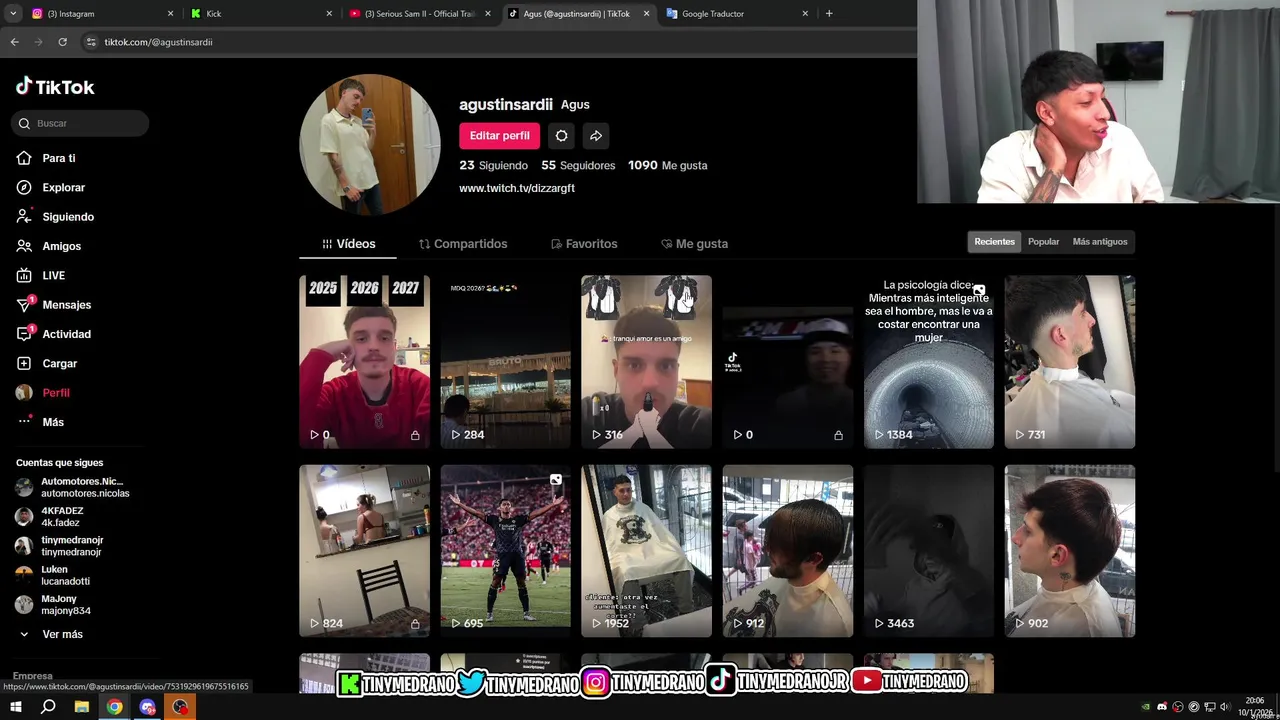Open kitchen video with 824 views
Screen dimensions: 1280x720
pyautogui.click(x=364, y=551)
